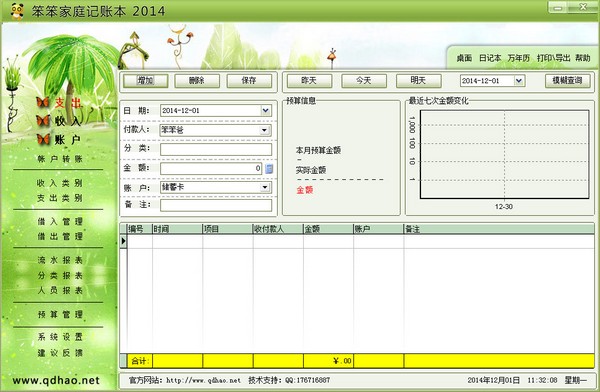Click the 明天 button

tap(419, 81)
